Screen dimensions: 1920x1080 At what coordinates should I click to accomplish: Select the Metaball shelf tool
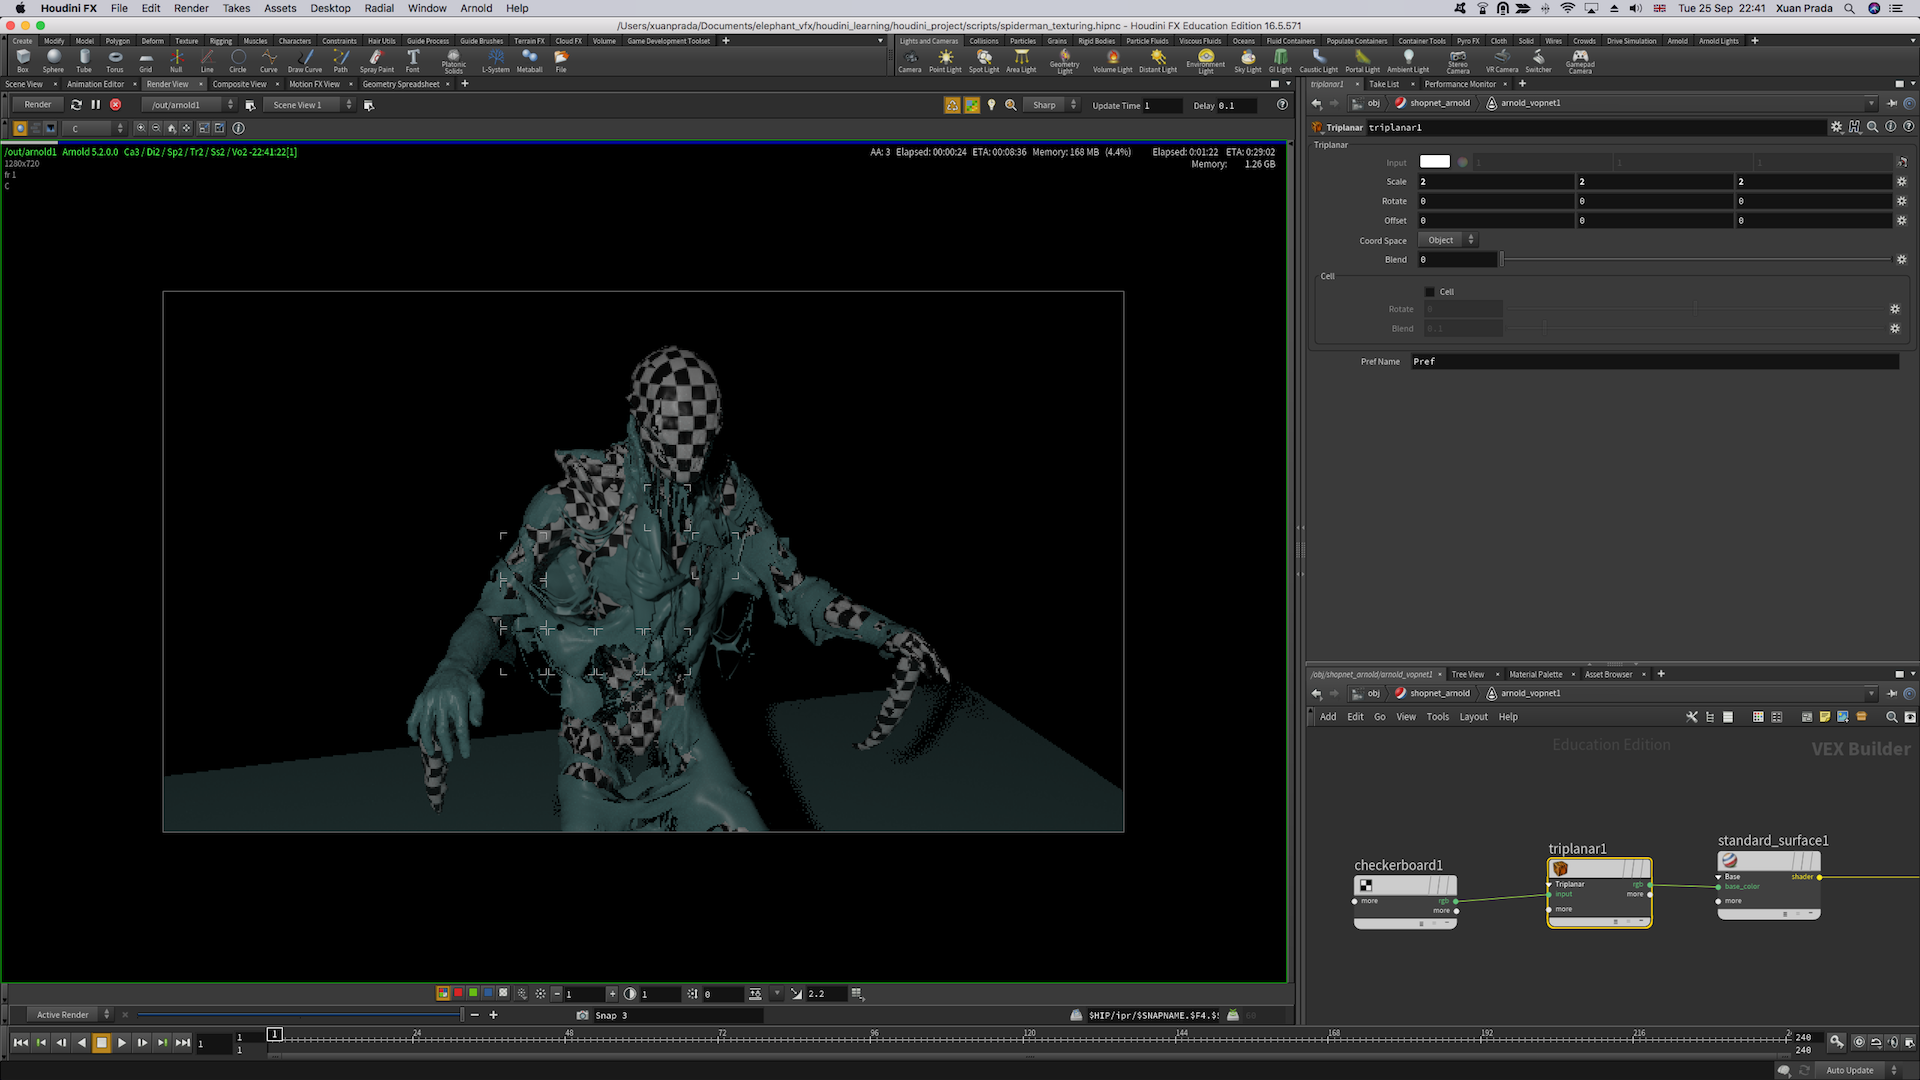(x=530, y=61)
